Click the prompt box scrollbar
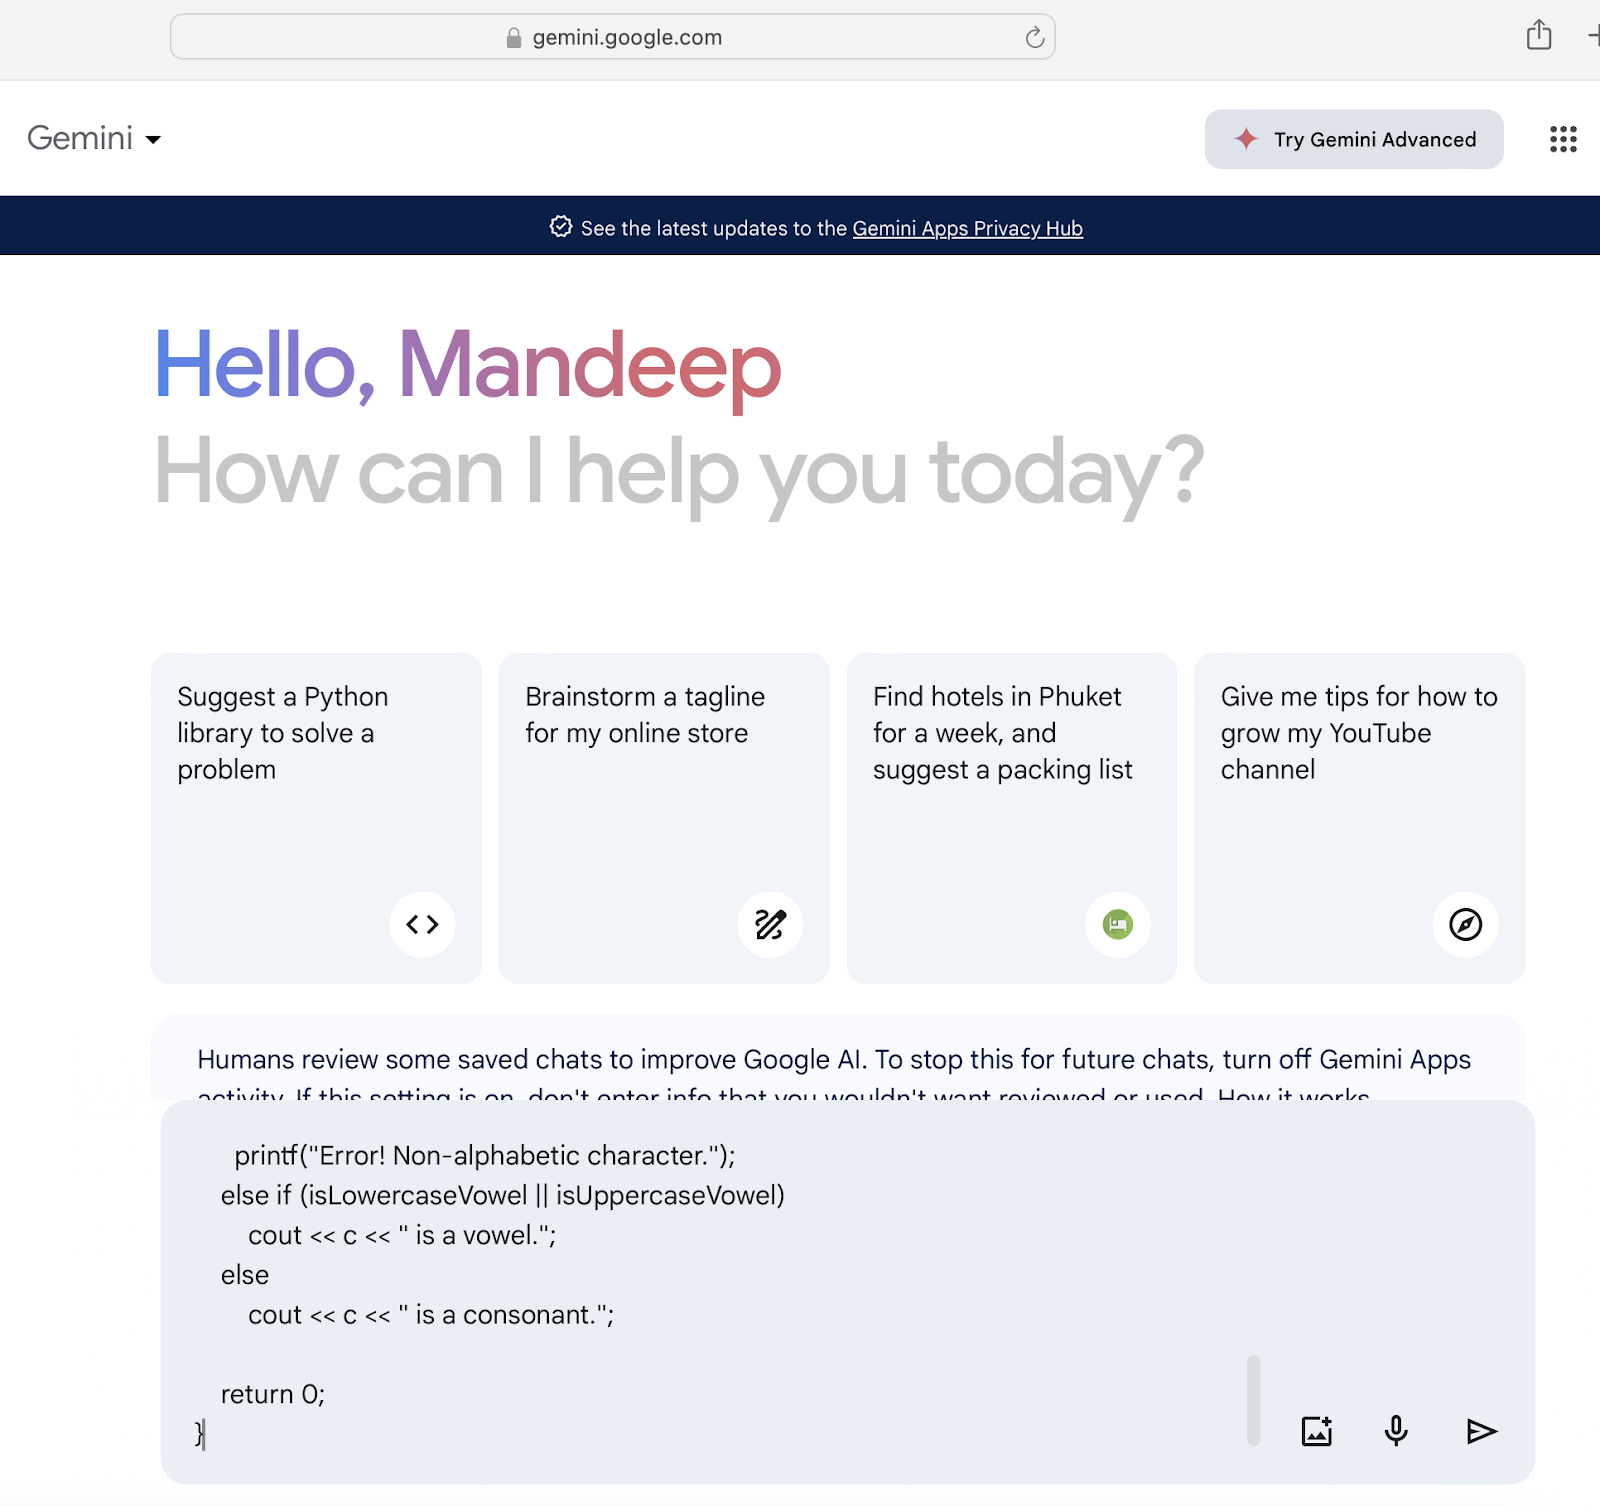Screen dimensions: 1600x1506 pyautogui.click(x=1253, y=1400)
